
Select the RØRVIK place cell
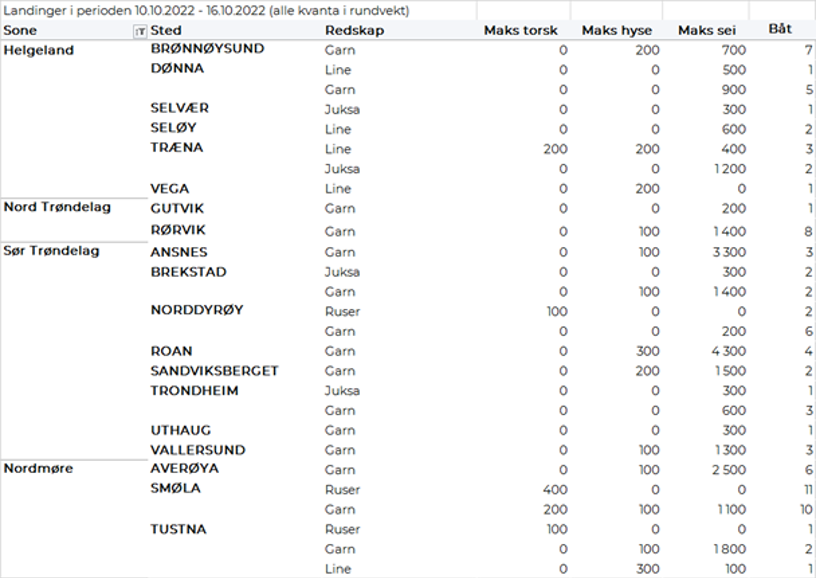point(178,230)
